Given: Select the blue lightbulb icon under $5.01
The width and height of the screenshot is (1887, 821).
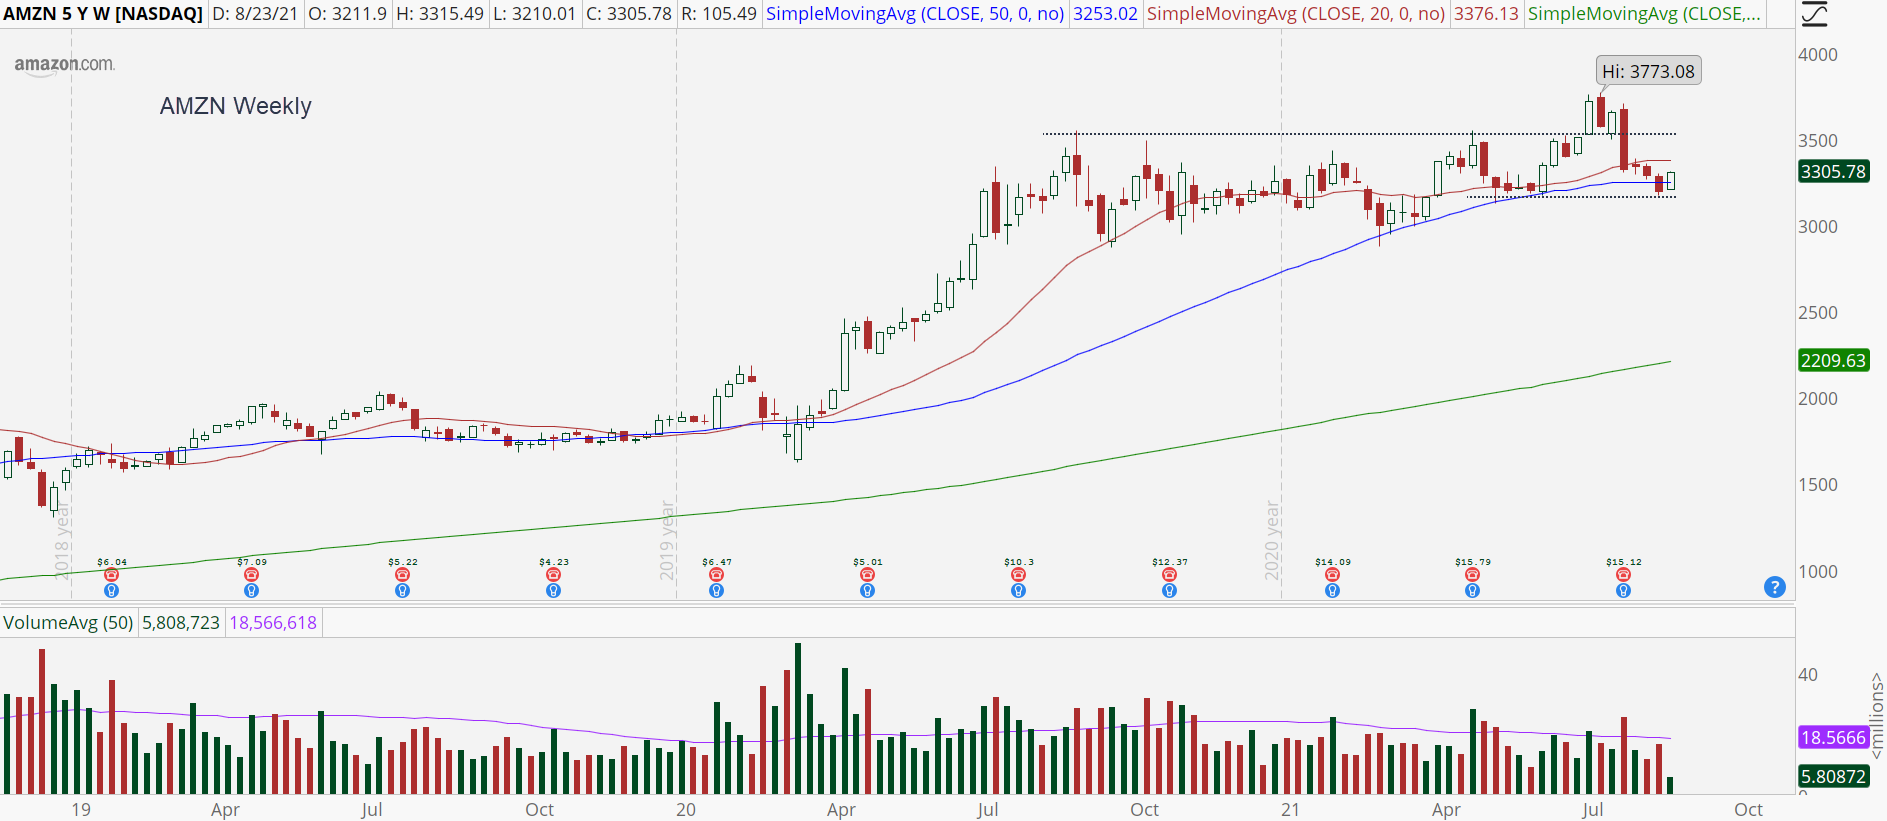Looking at the screenshot, I should coord(868,591).
